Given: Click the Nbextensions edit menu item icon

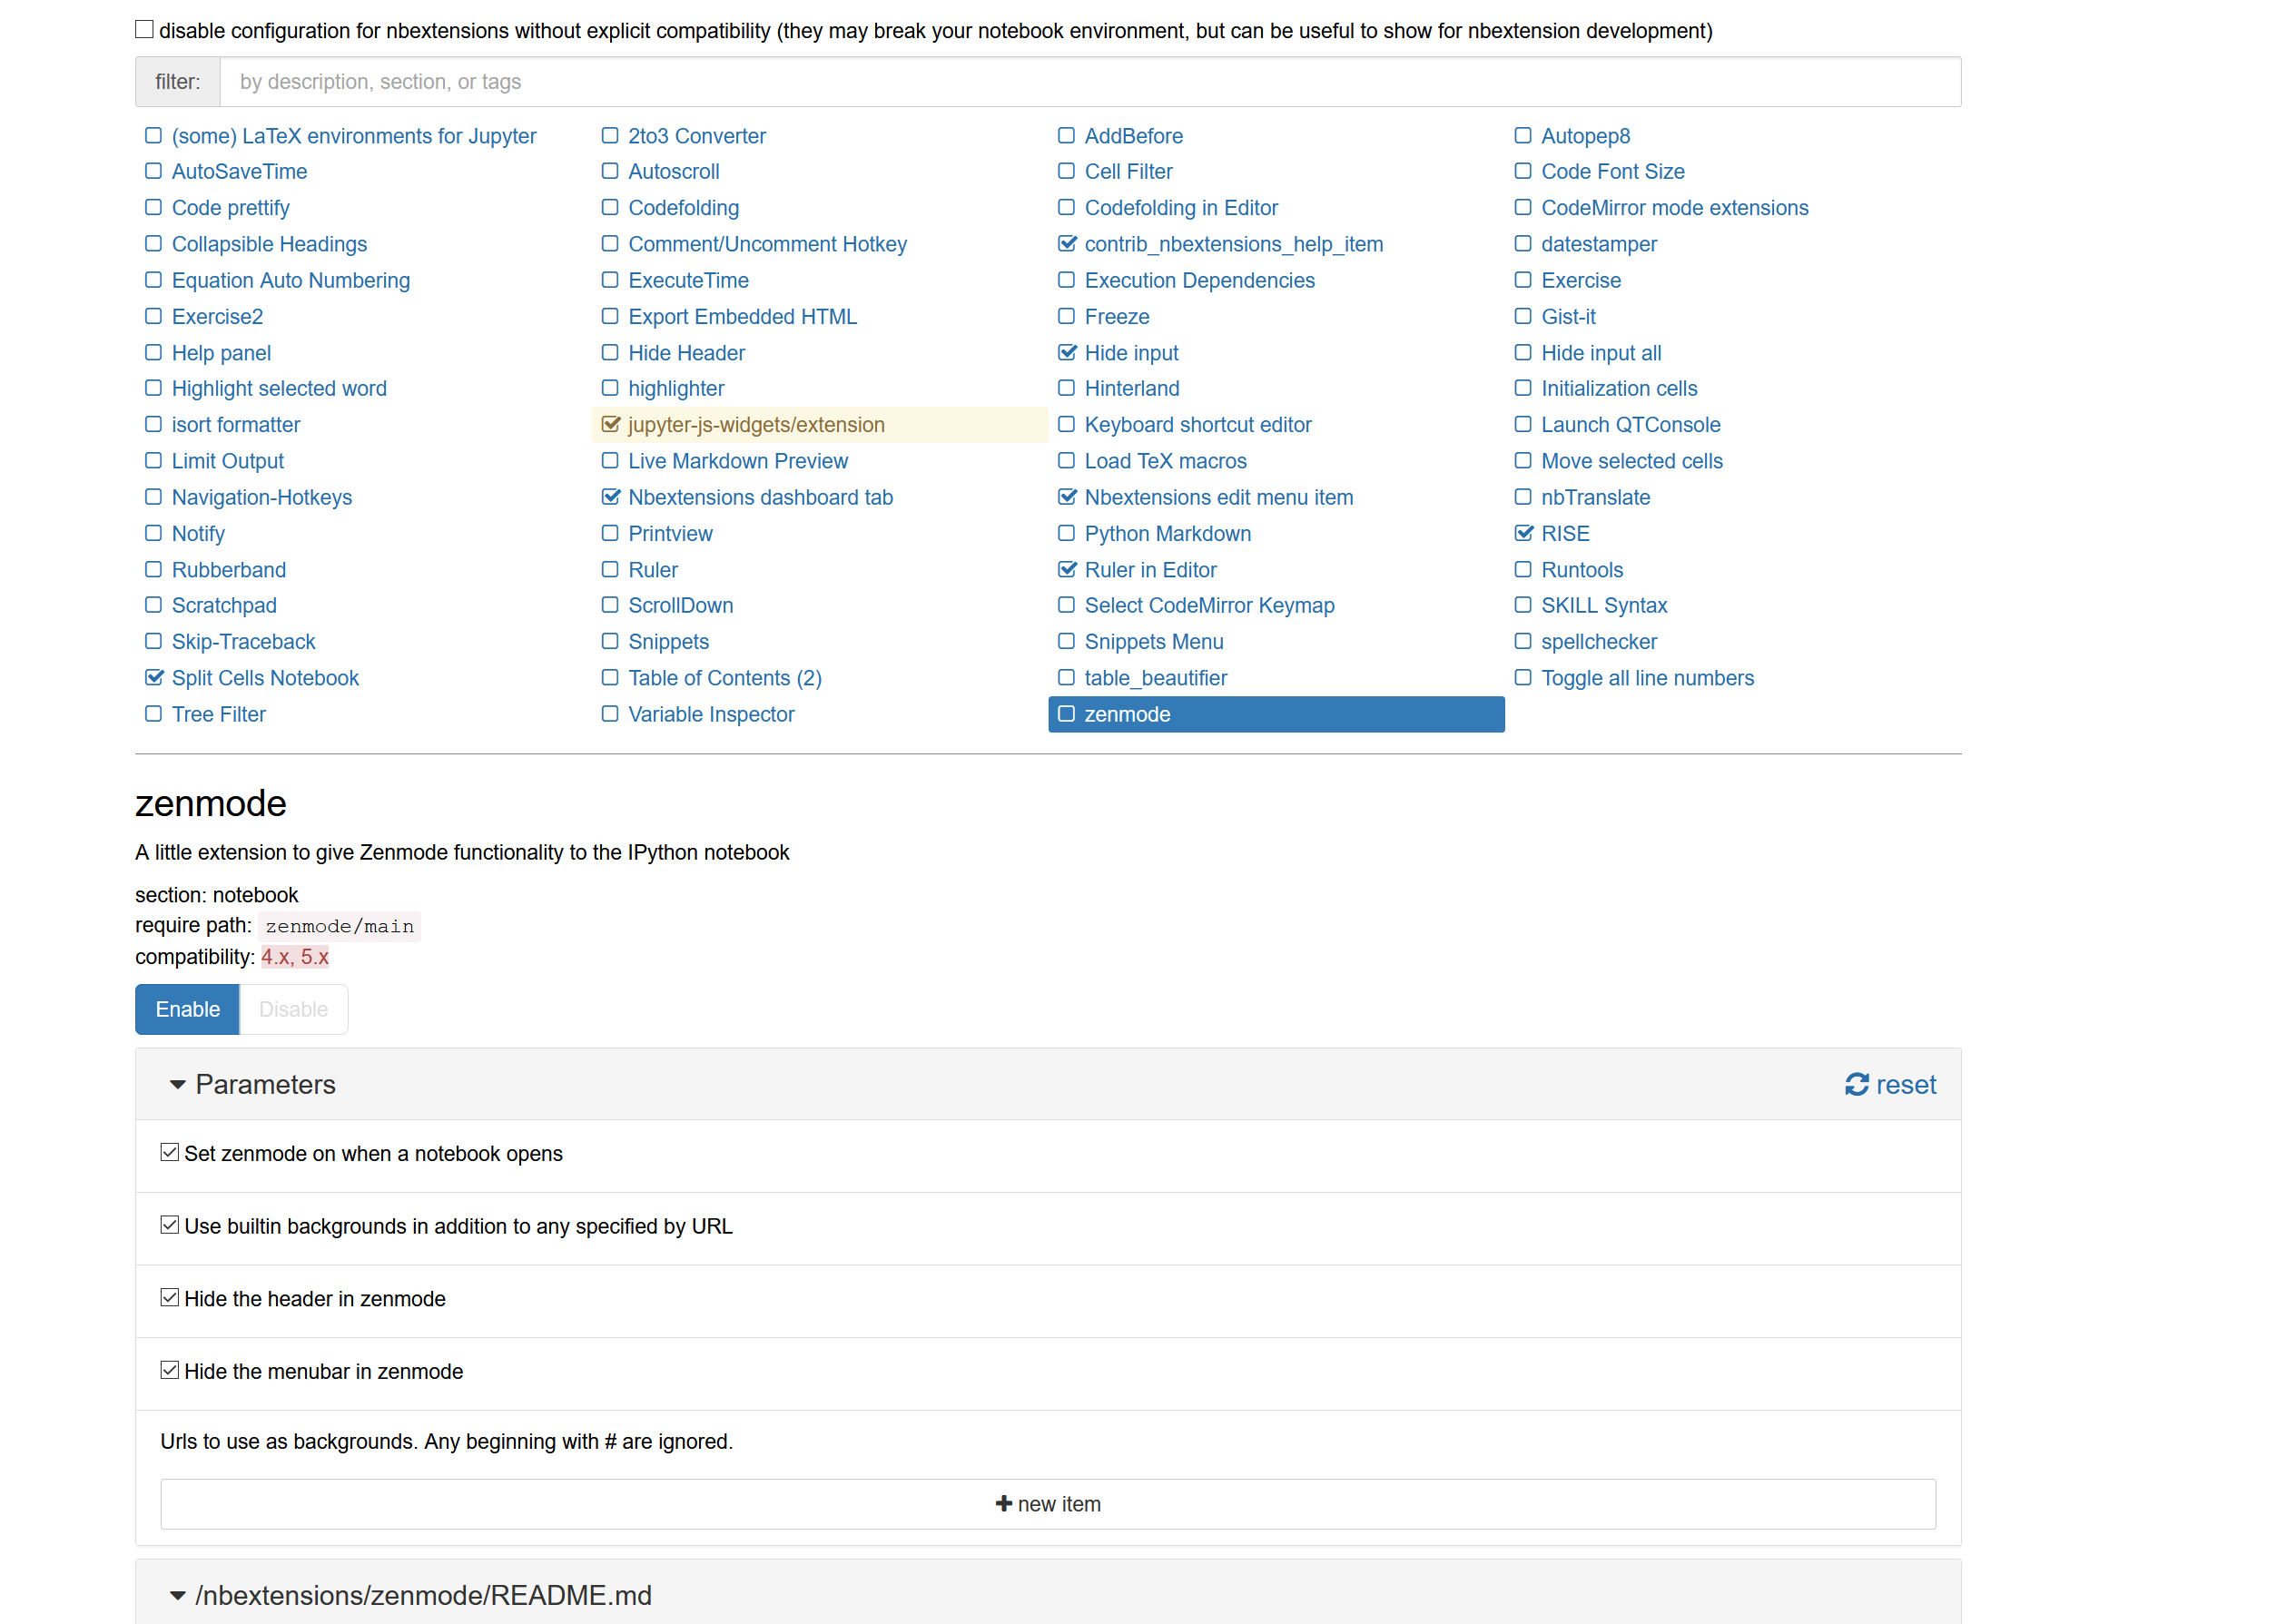Looking at the screenshot, I should click(x=1065, y=496).
